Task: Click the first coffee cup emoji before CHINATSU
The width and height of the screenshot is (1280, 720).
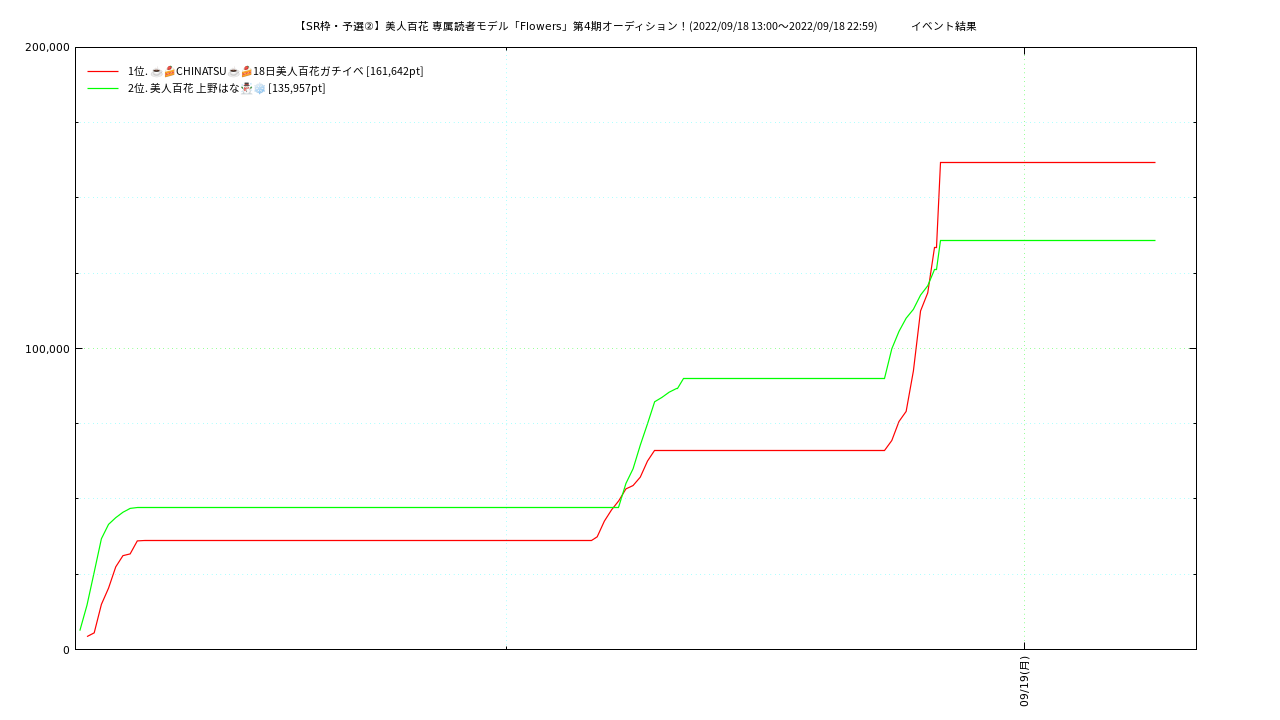Action: [x=157, y=71]
